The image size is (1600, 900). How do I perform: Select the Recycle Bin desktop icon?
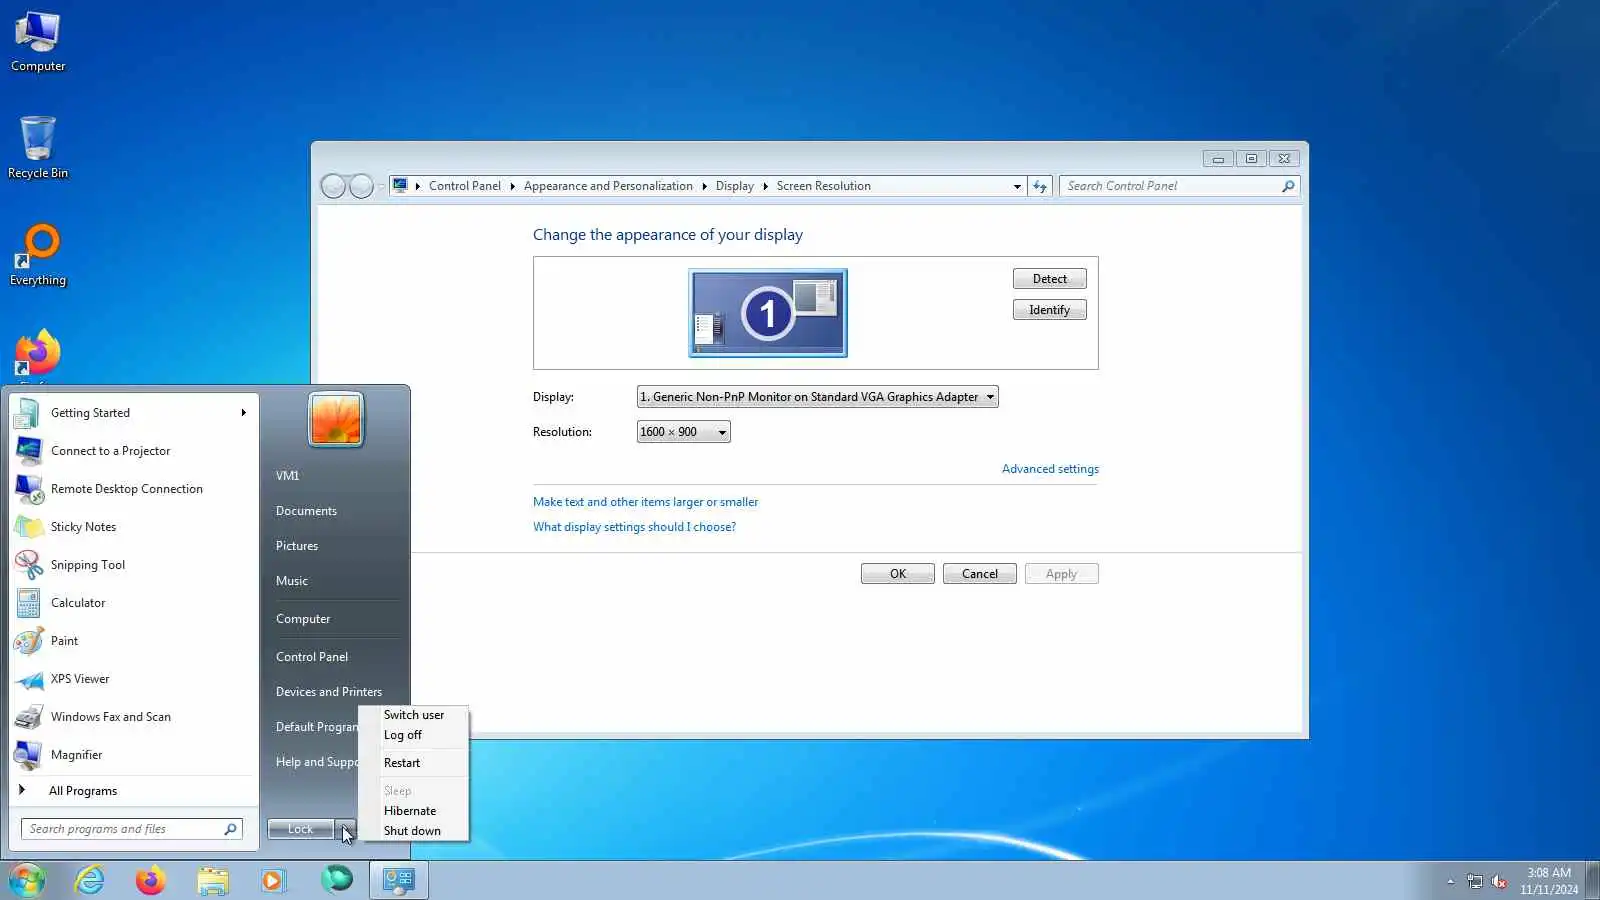click(38, 148)
